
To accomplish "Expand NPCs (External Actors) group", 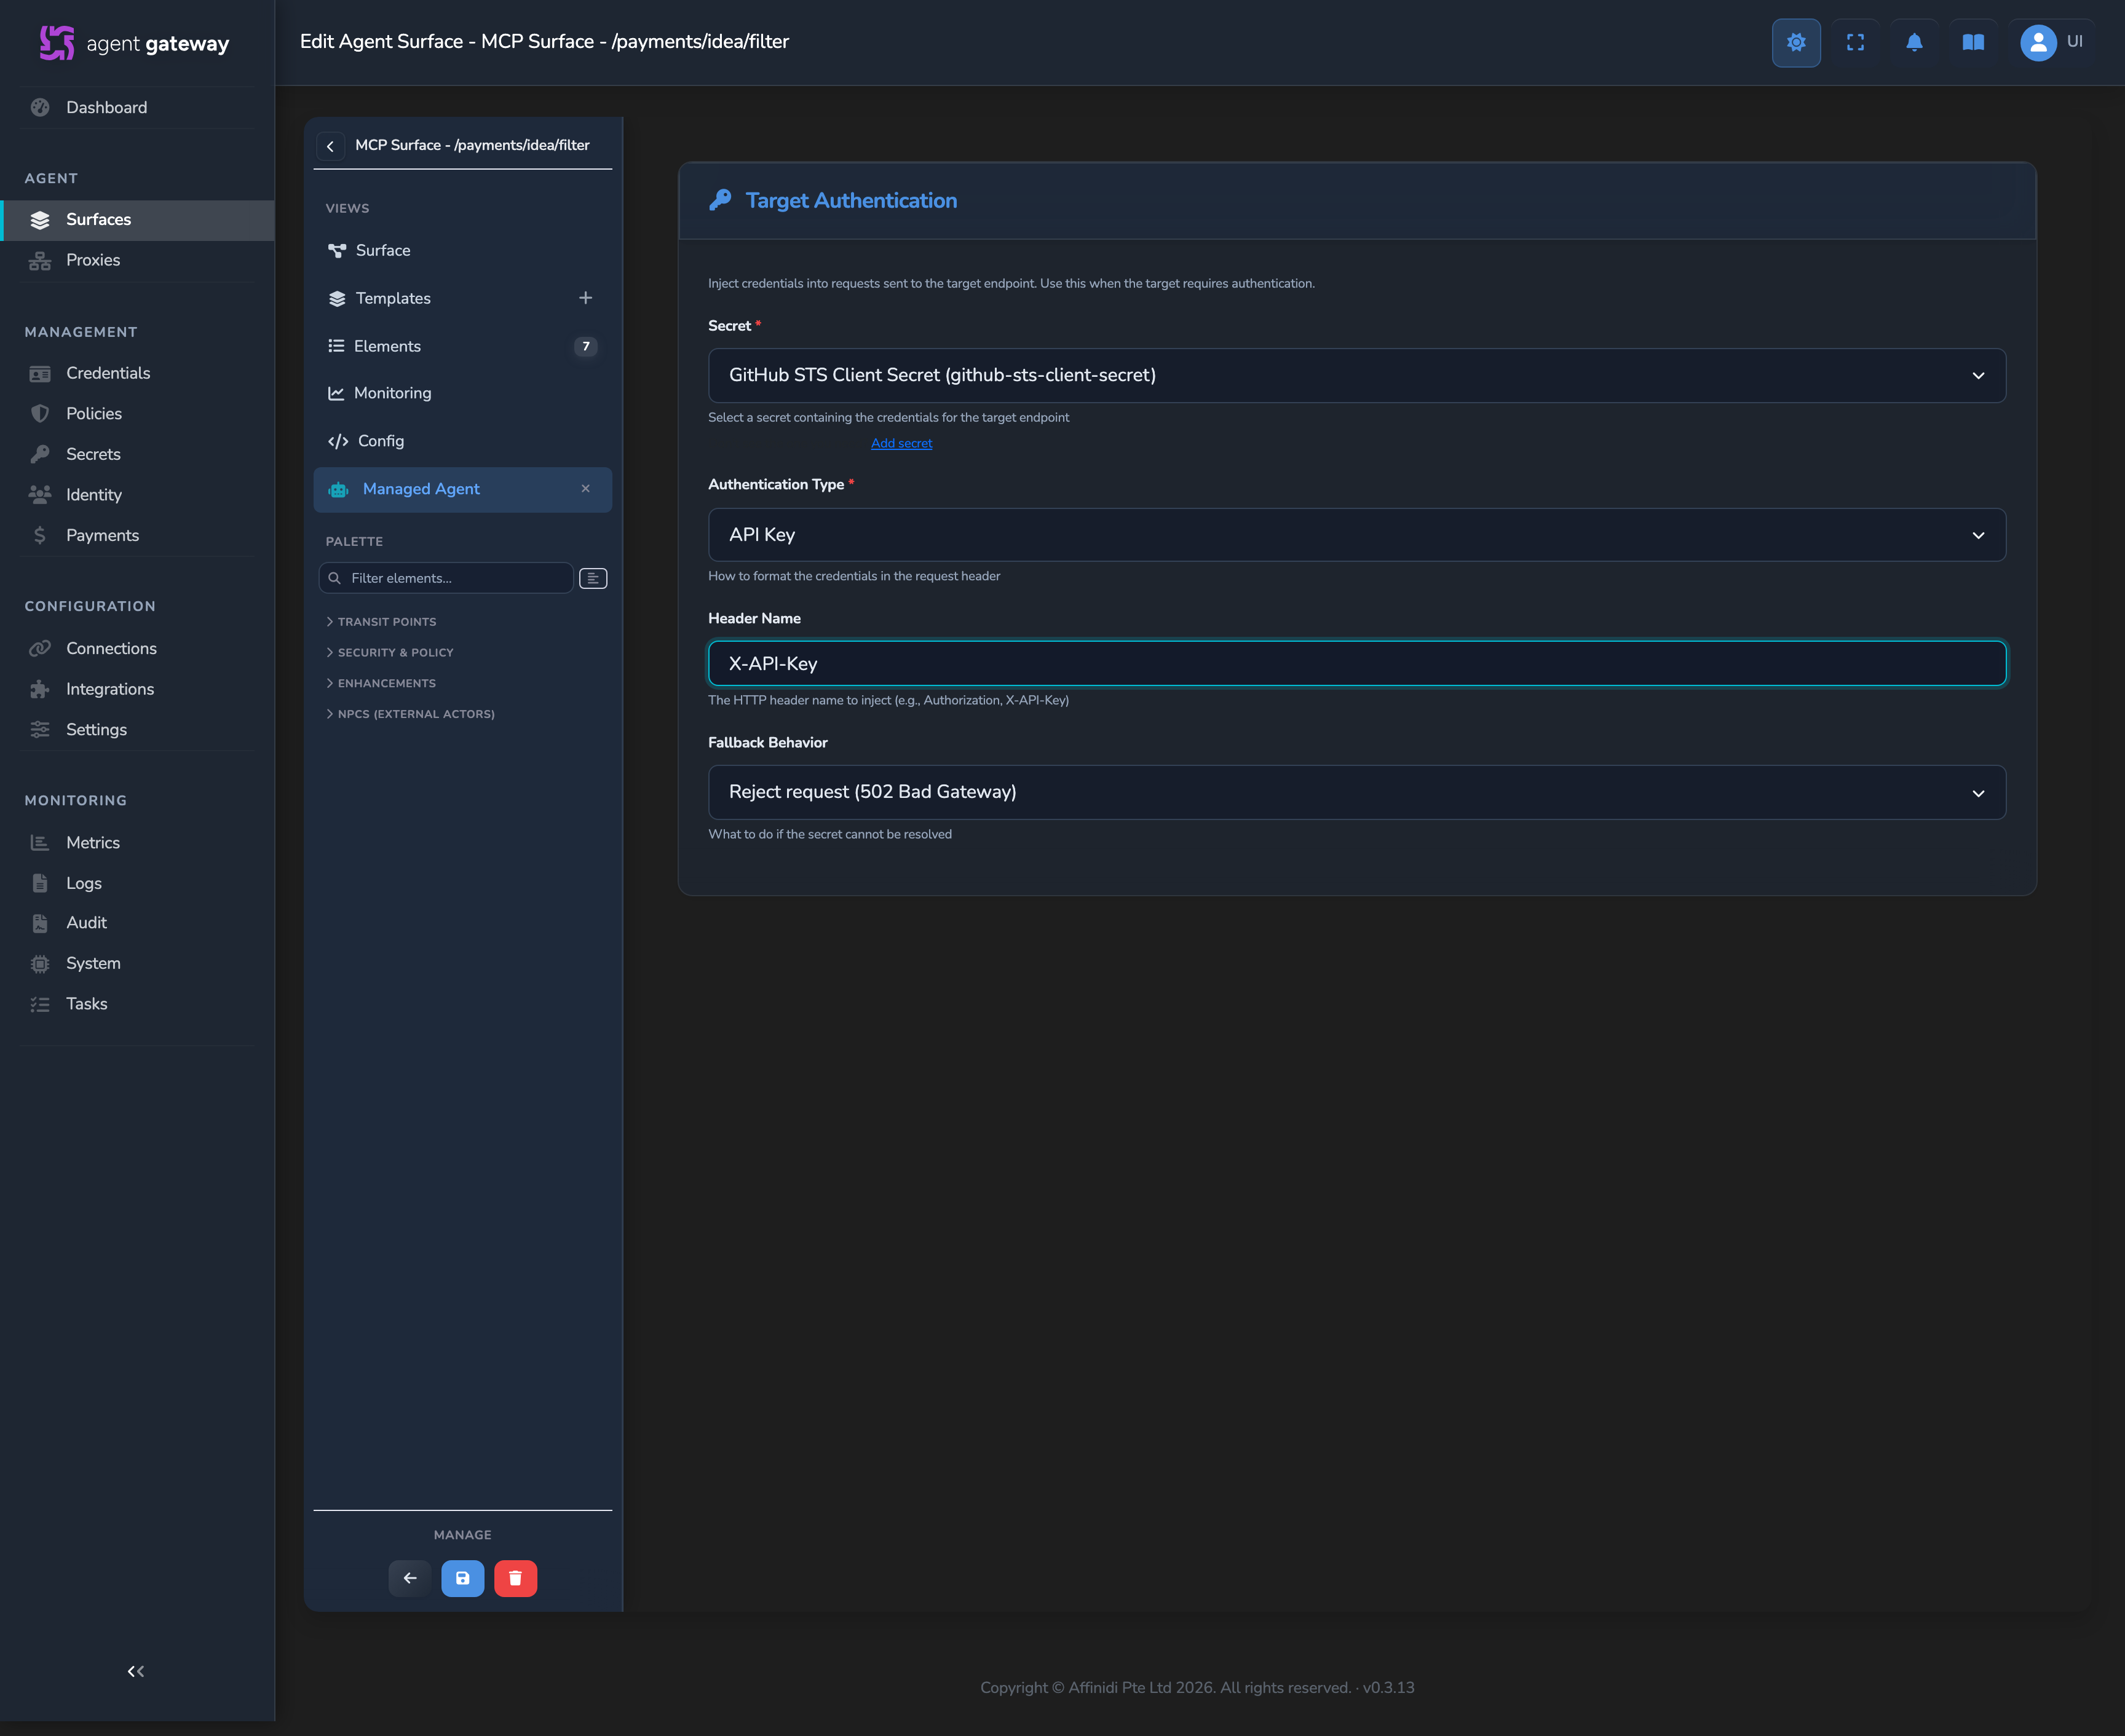I will click(x=410, y=714).
